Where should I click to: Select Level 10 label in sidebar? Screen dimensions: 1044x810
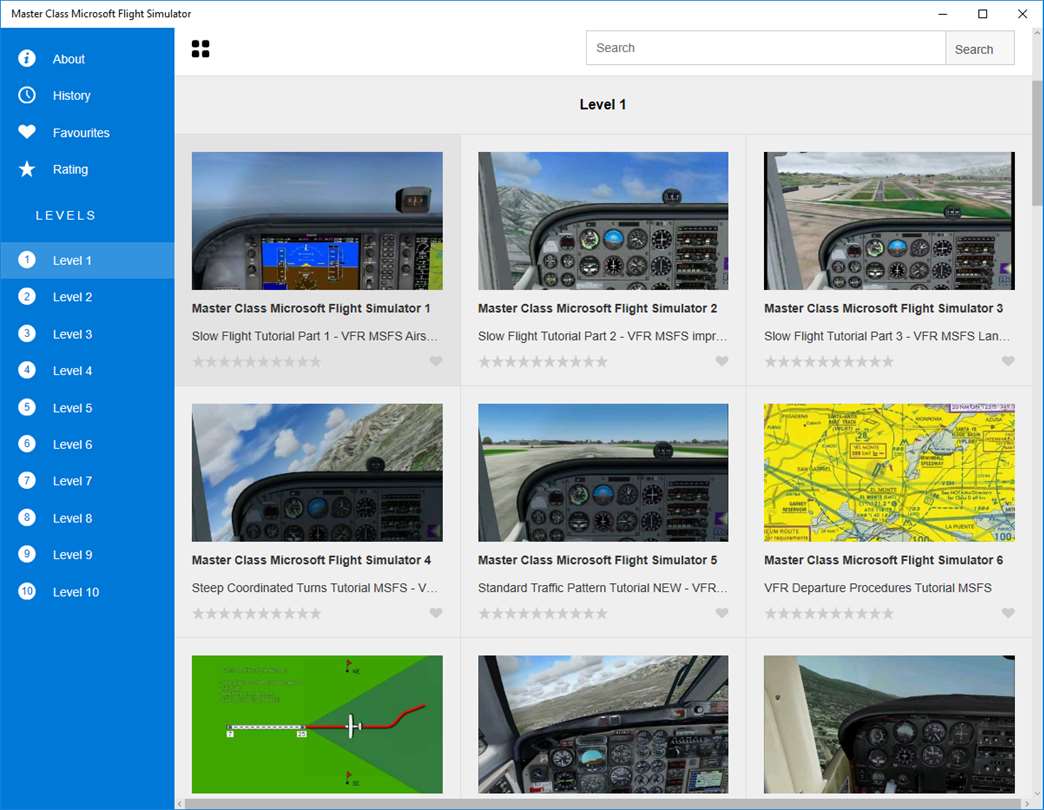(75, 592)
